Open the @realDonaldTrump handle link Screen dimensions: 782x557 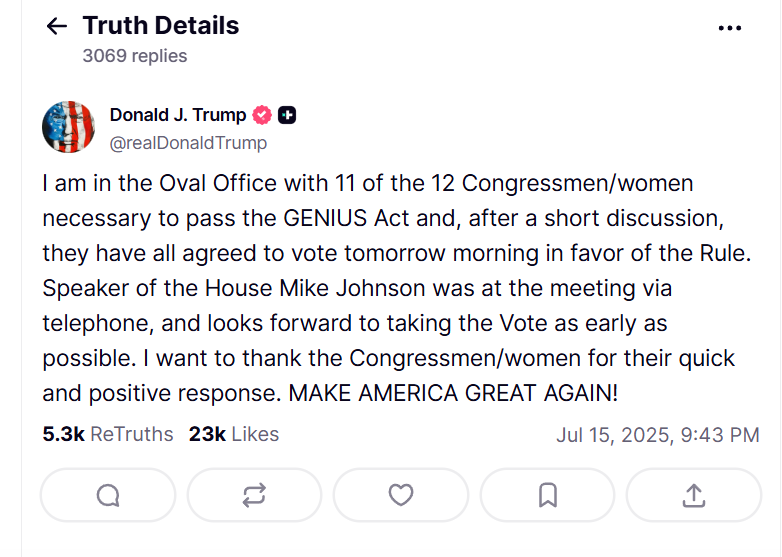tap(188, 143)
